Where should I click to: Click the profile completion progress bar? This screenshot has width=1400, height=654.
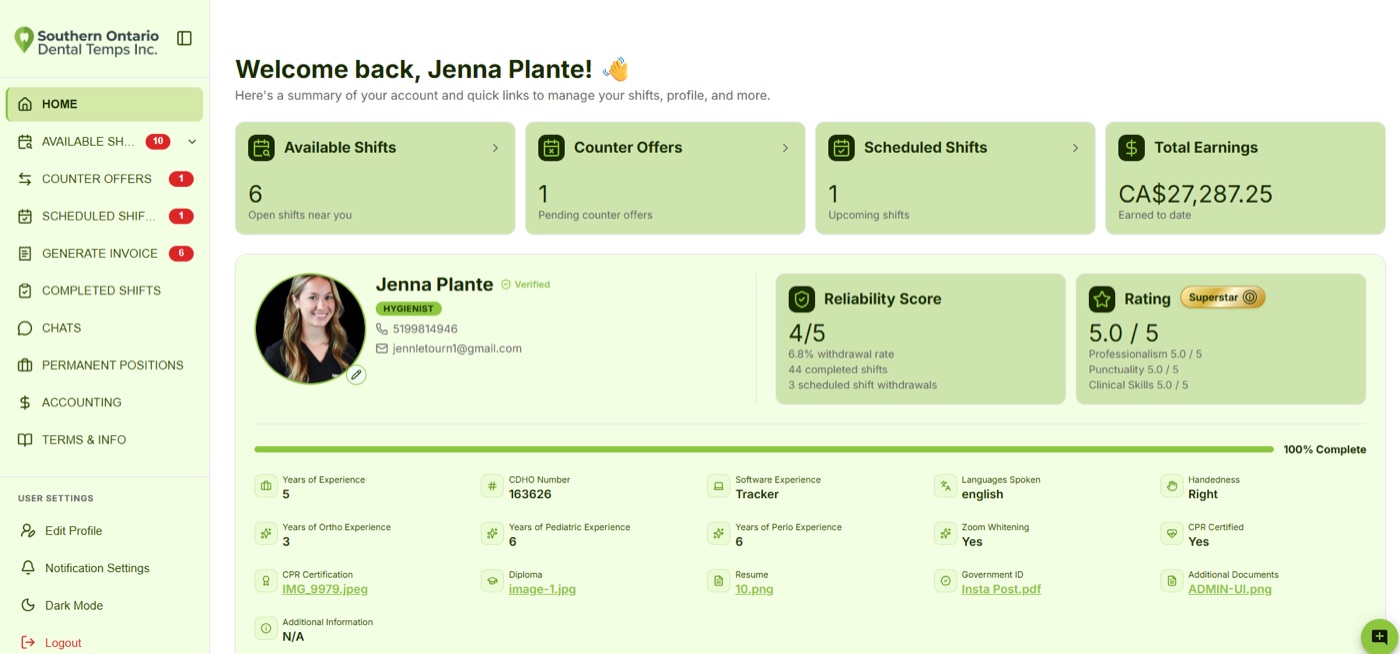click(764, 450)
